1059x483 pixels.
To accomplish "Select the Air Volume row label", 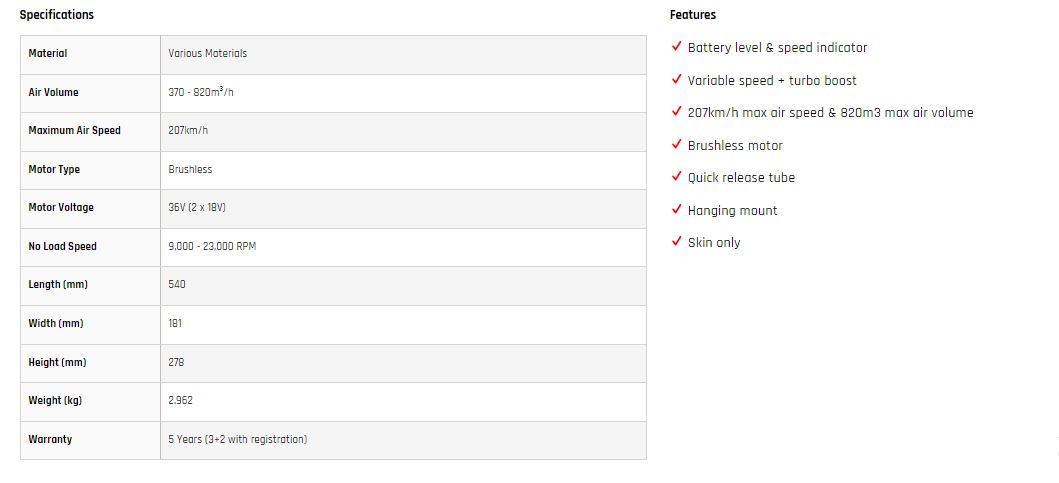I will [53, 93].
